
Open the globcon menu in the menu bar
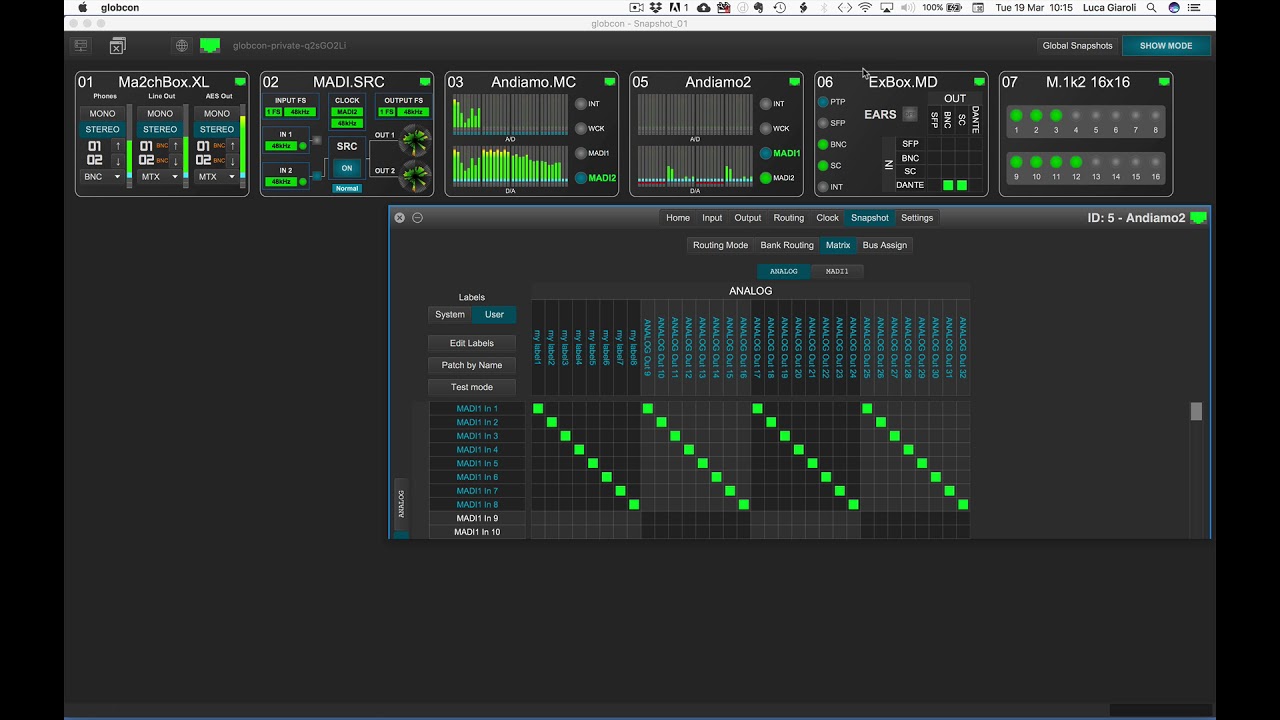120,7
